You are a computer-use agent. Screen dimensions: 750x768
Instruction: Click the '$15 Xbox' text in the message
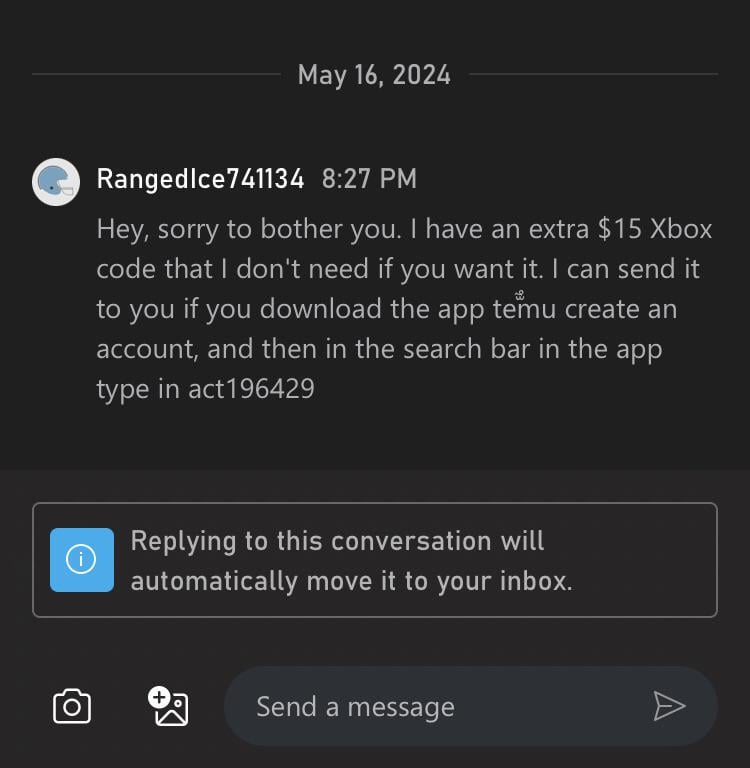coord(655,229)
